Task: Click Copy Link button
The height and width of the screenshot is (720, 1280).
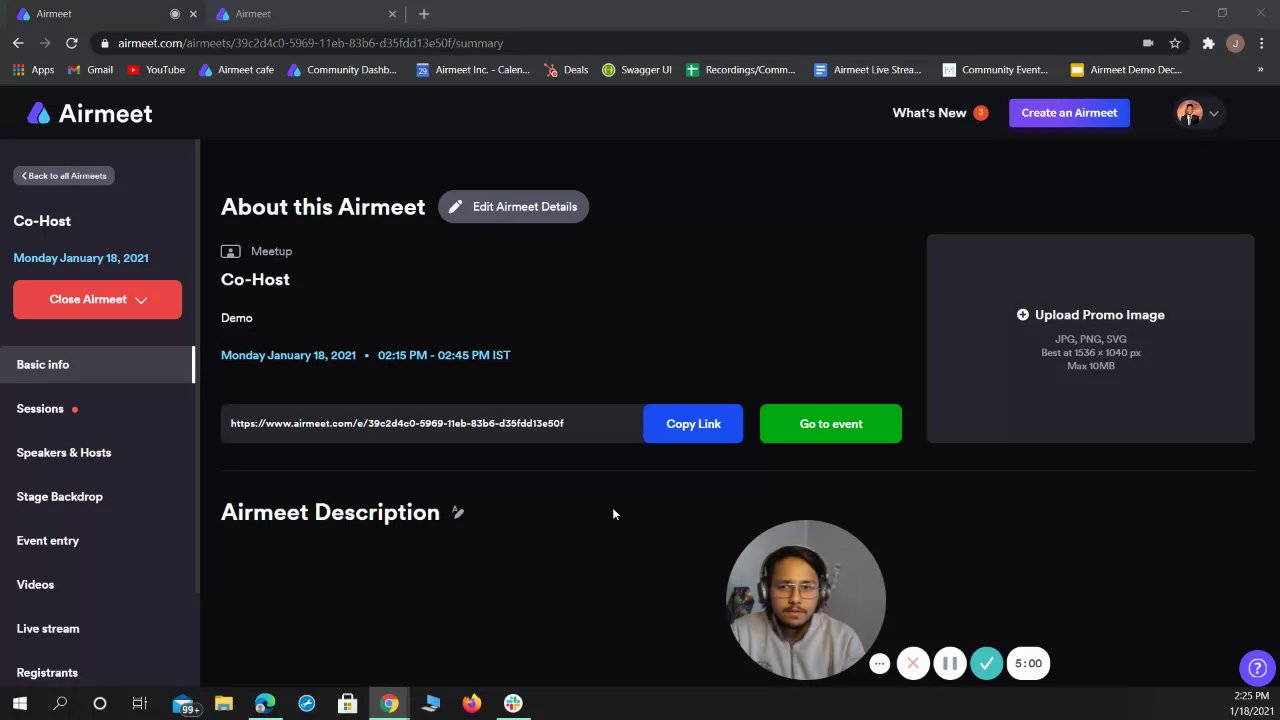Action: (693, 424)
